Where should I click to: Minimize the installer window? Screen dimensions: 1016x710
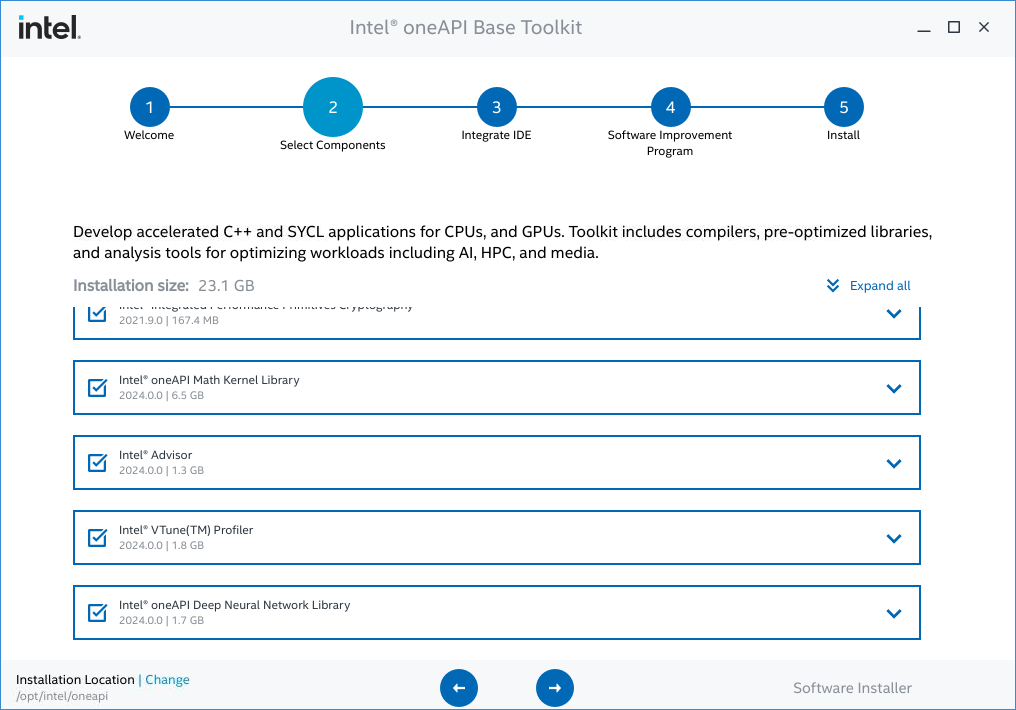[x=924, y=28]
